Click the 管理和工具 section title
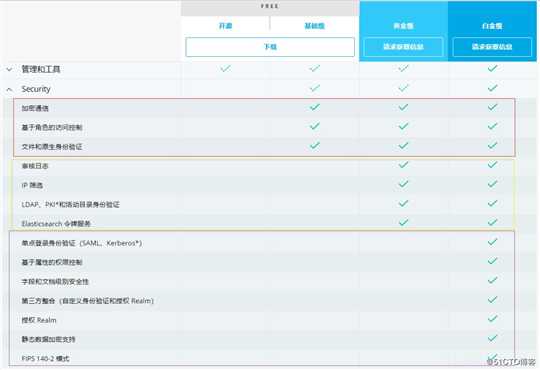The height and width of the screenshot is (370, 540). pyautogui.click(x=41, y=69)
